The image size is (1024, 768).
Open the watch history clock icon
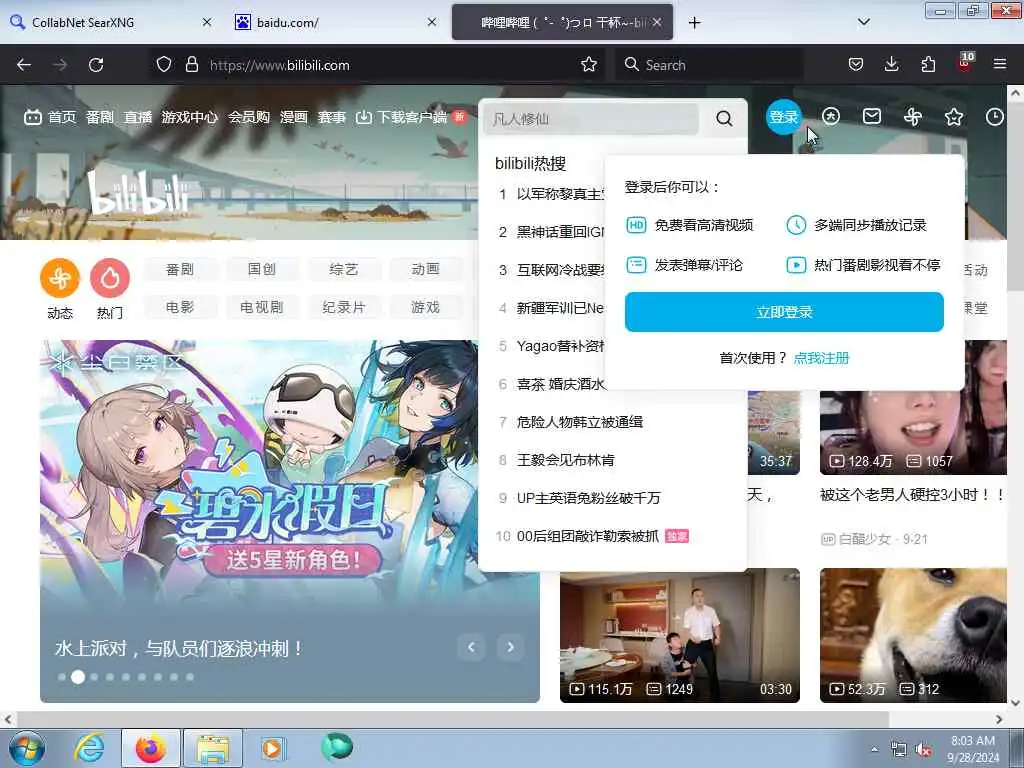coord(994,117)
